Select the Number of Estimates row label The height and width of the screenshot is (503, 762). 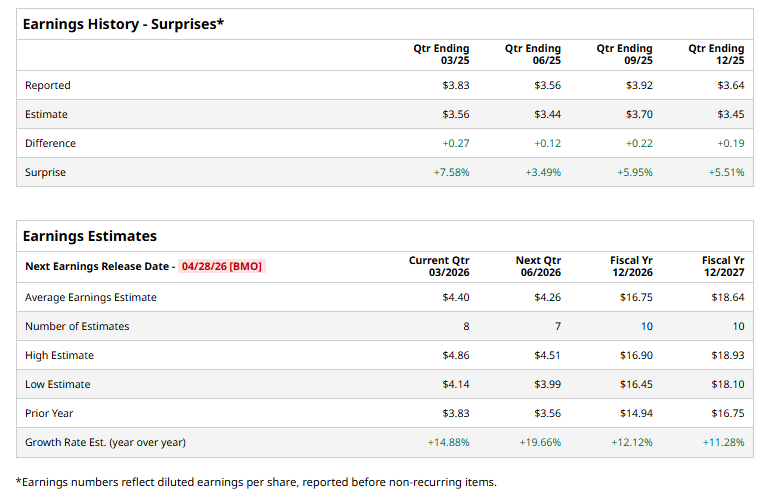(77, 326)
